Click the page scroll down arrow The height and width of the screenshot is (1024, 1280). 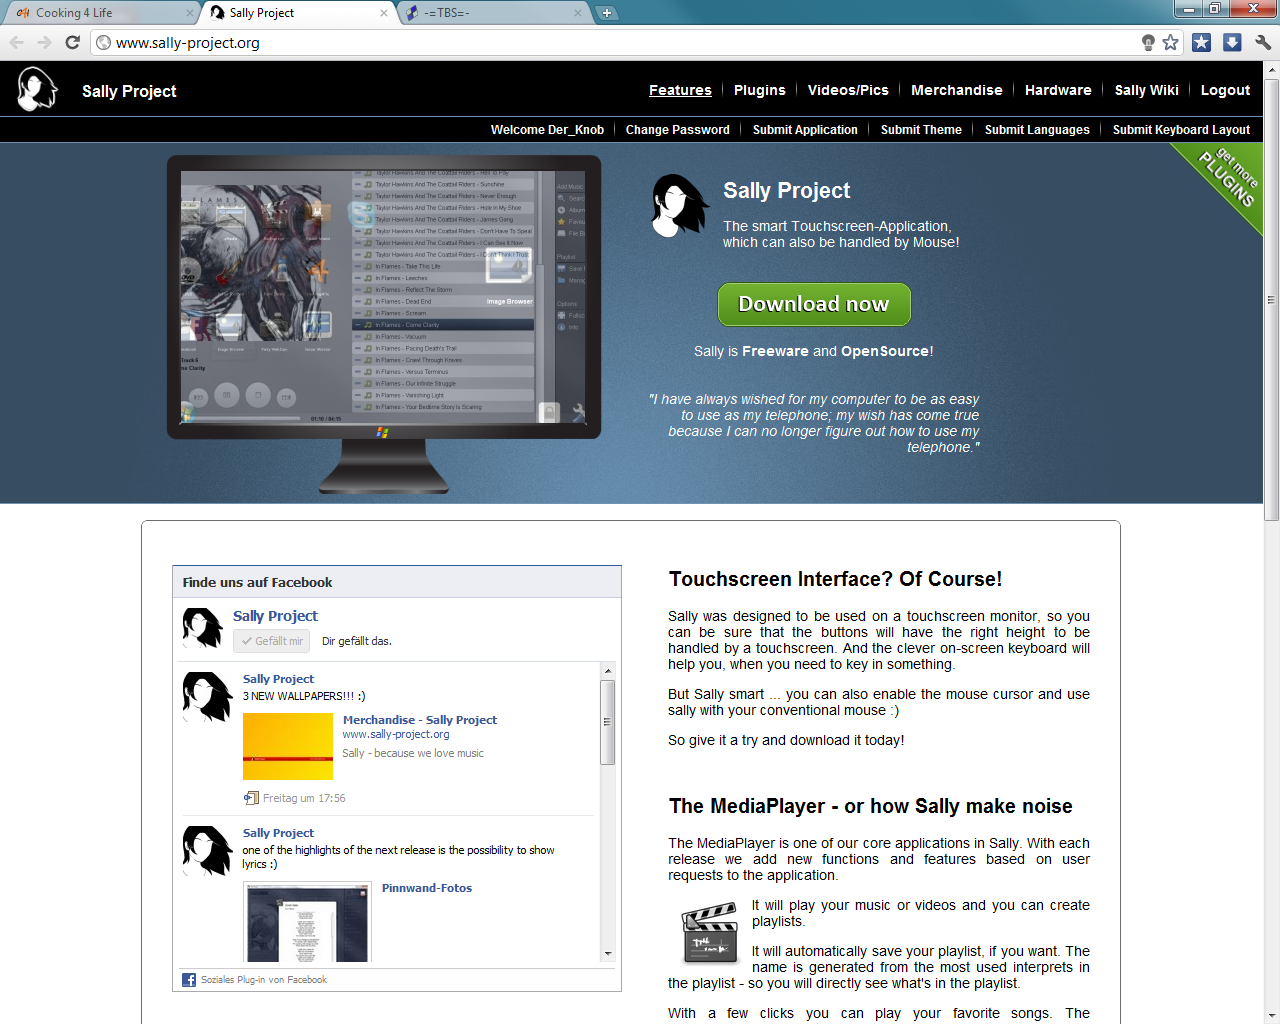(x=1271, y=1016)
